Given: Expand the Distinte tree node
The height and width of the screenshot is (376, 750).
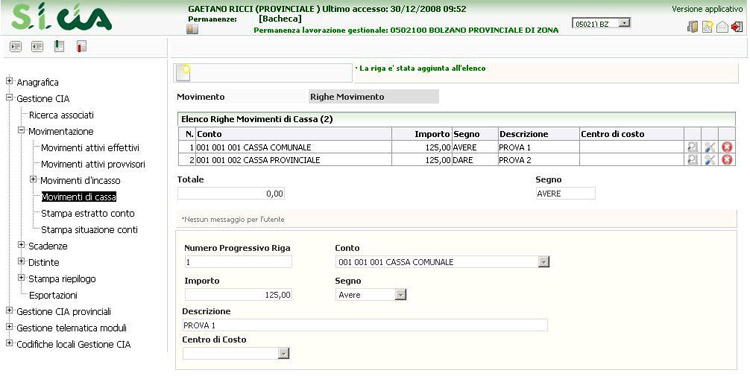Looking at the screenshot, I should click(21, 262).
